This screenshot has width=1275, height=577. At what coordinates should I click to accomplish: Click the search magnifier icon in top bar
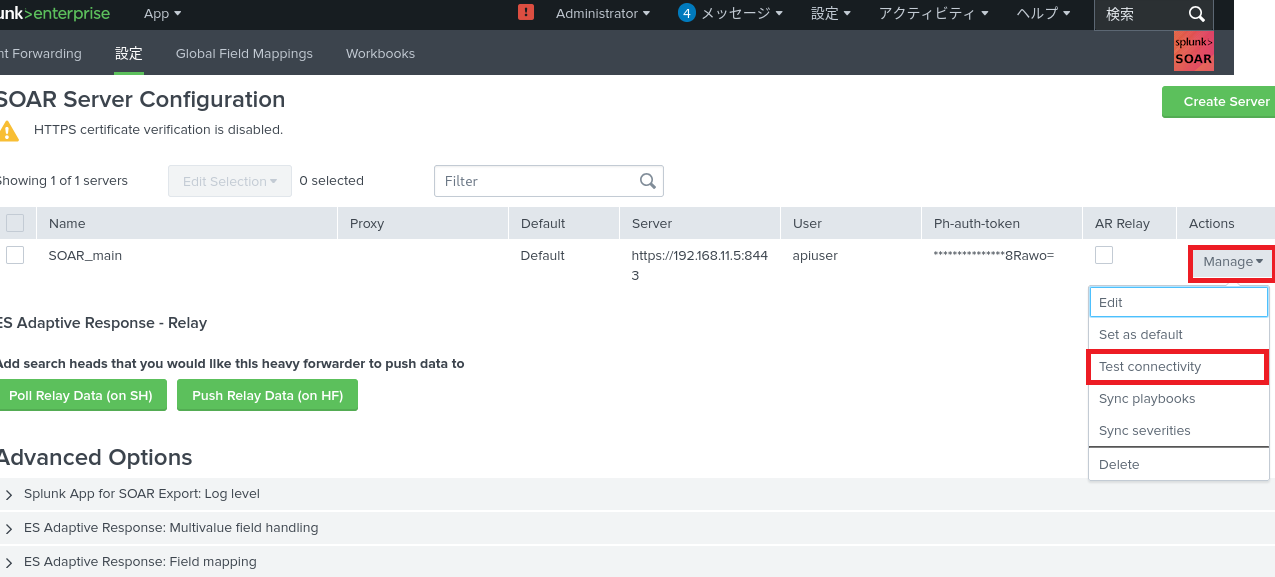(1196, 14)
